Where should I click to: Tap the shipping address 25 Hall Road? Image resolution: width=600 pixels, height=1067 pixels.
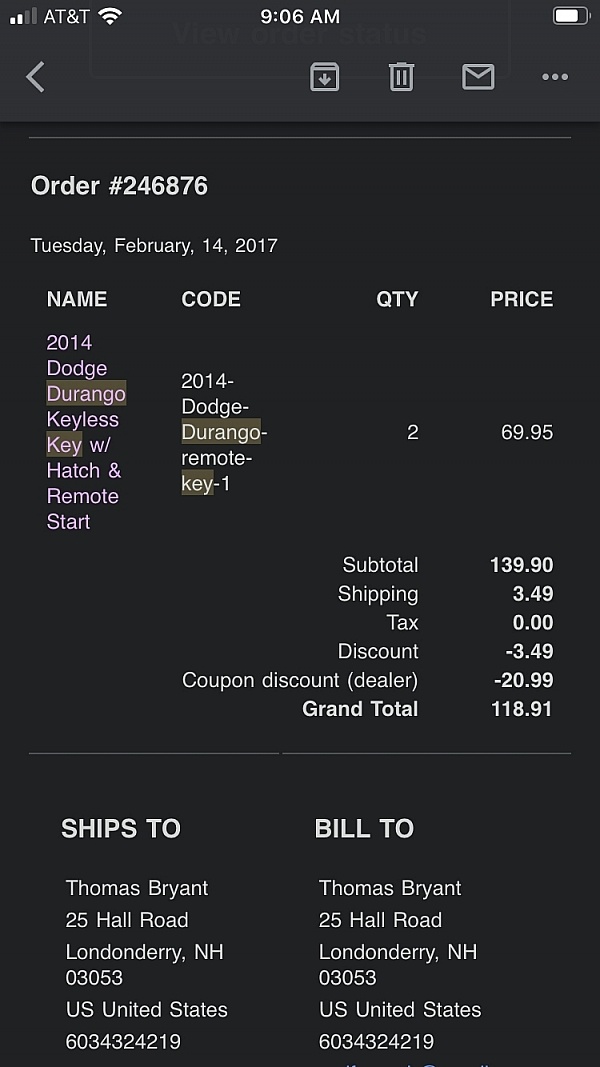127,920
